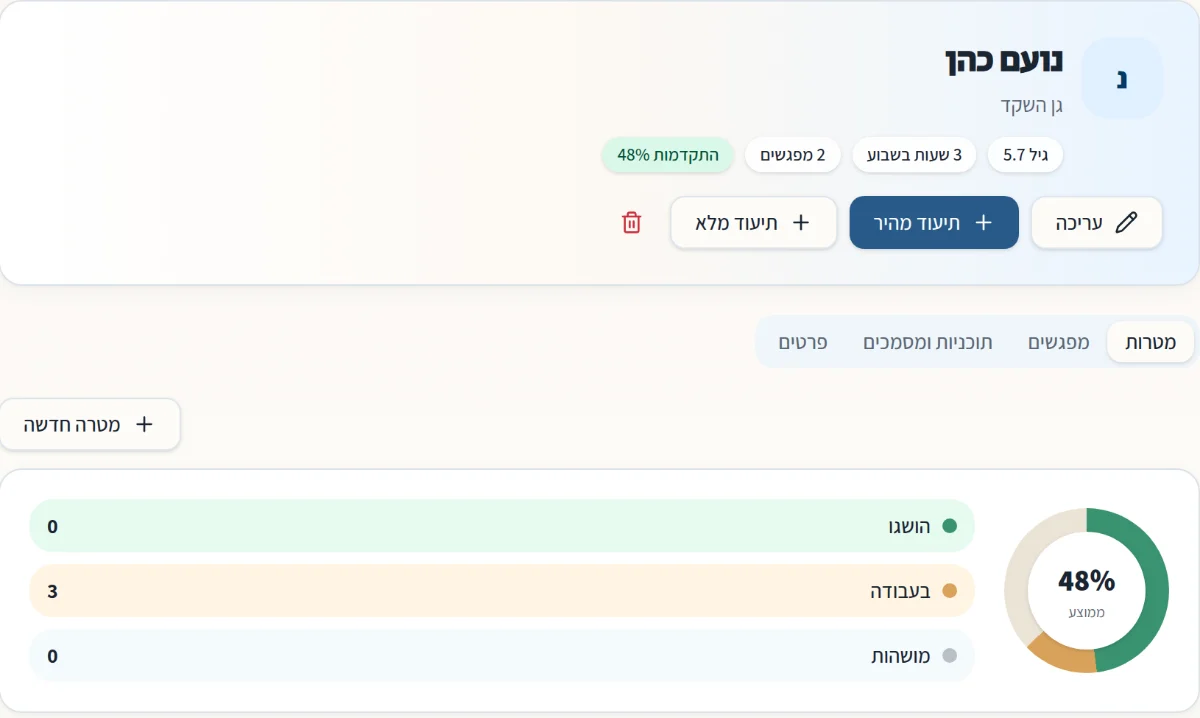Click the count 3 in the בעבודה row
This screenshot has height=718, width=1200.
[x=53, y=591]
